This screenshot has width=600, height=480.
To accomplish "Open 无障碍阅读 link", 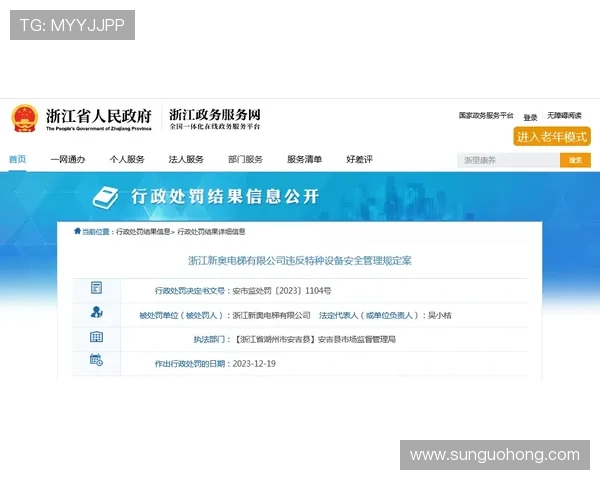I will 564,115.
